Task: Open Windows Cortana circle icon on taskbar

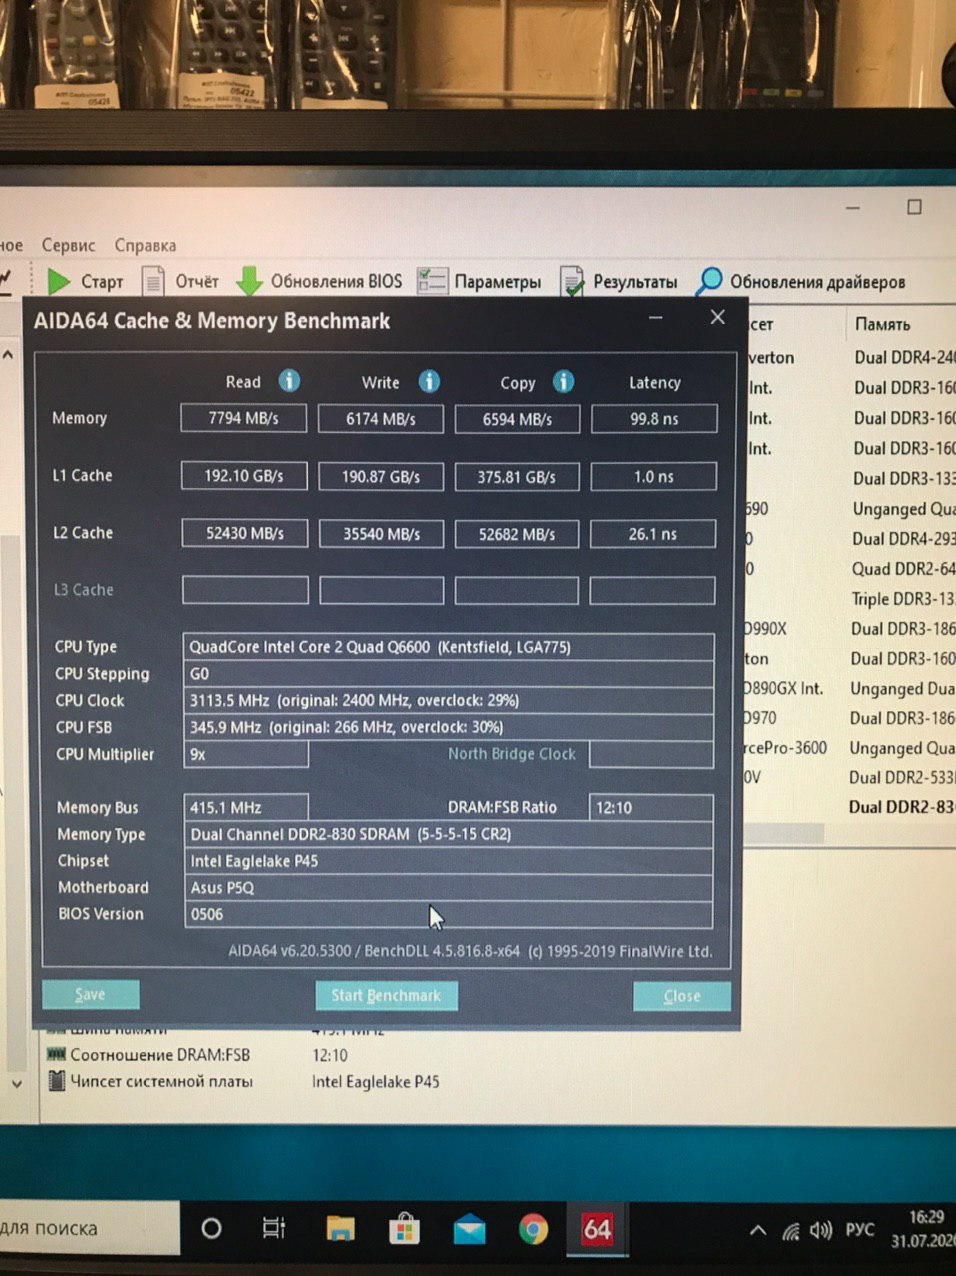Action: click(211, 1228)
